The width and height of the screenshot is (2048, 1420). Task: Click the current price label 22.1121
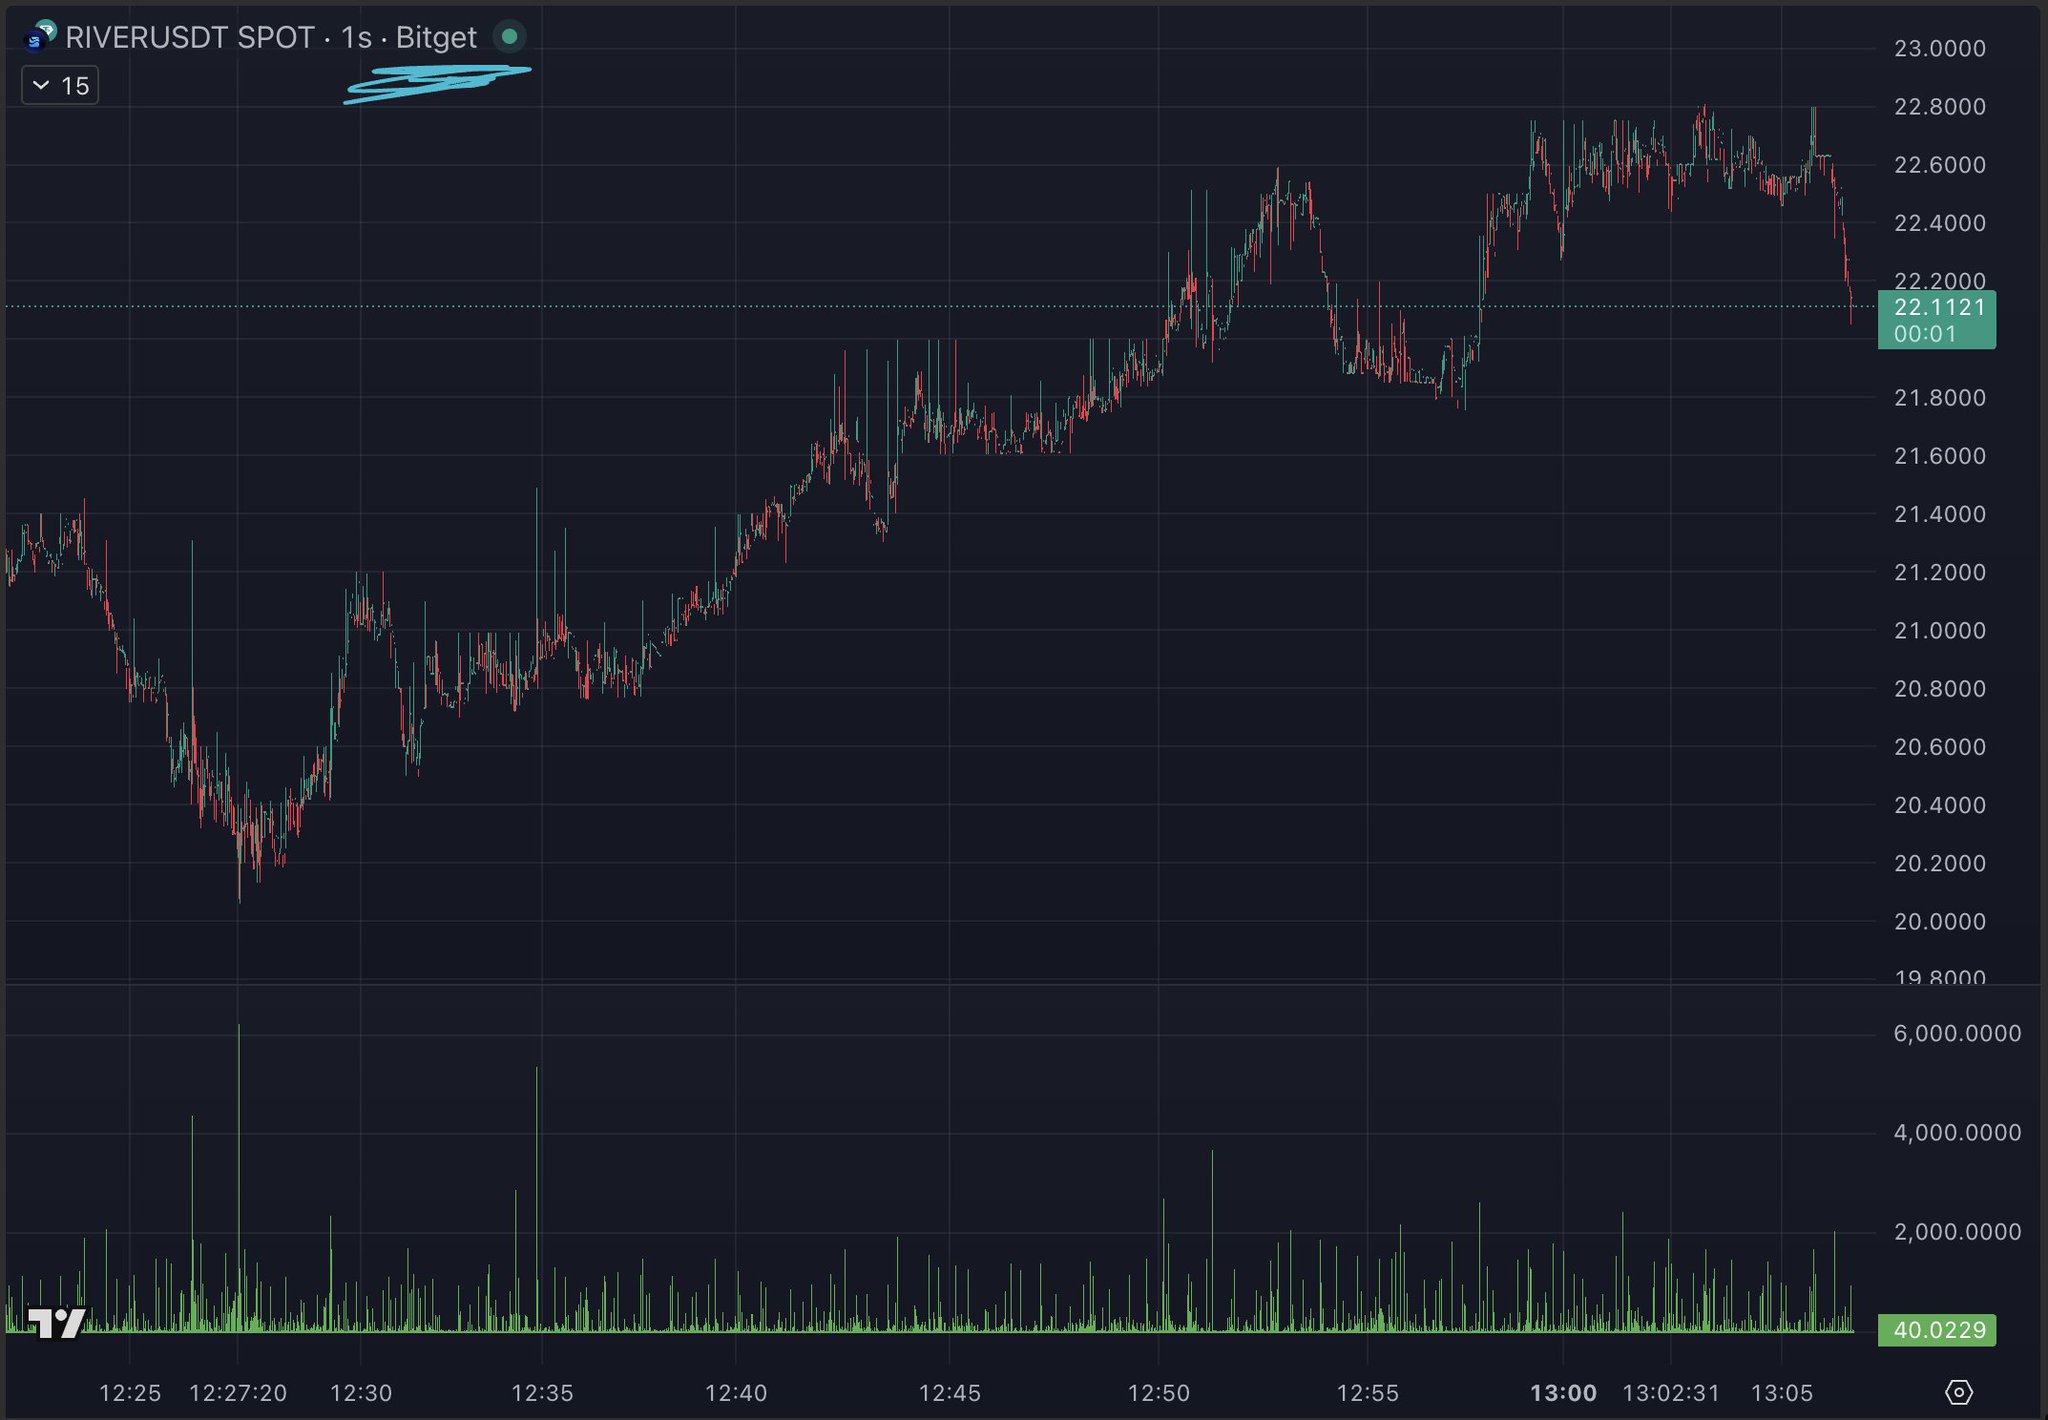tap(1938, 308)
